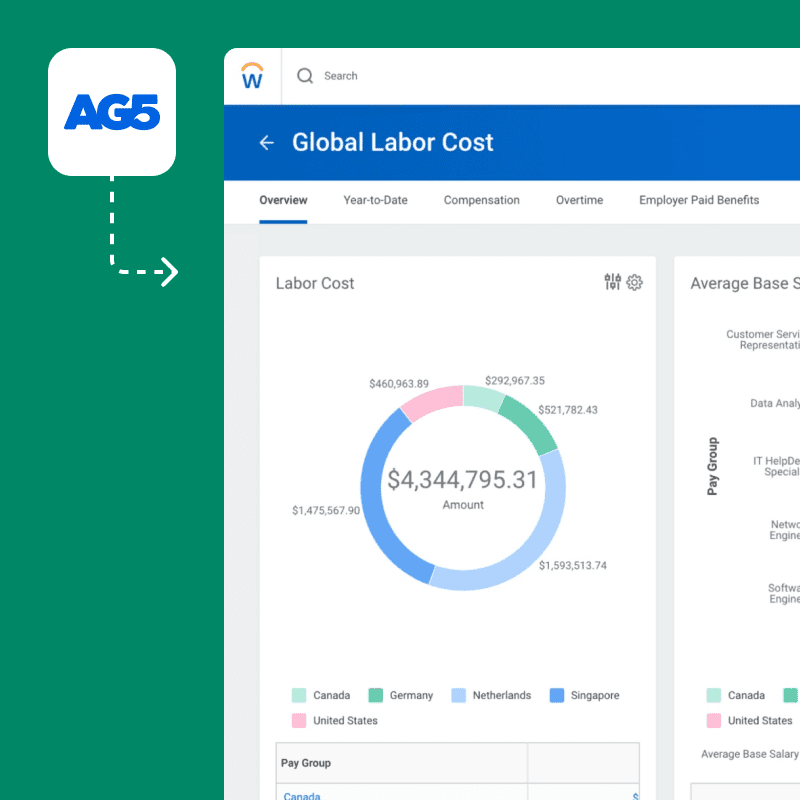The width and height of the screenshot is (800, 800).
Task: Click the Pay Group column header
Action: pyautogui.click(x=306, y=763)
